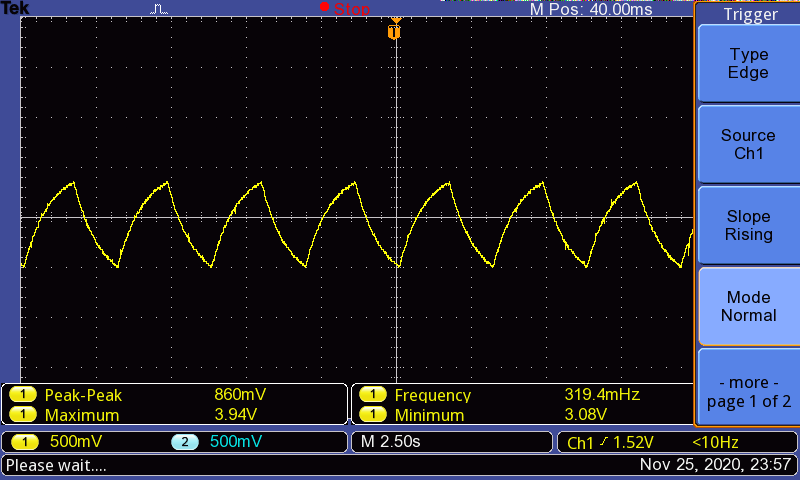Click the Please wait.... status message
Screen dimensions: 800x480
tap(56, 466)
